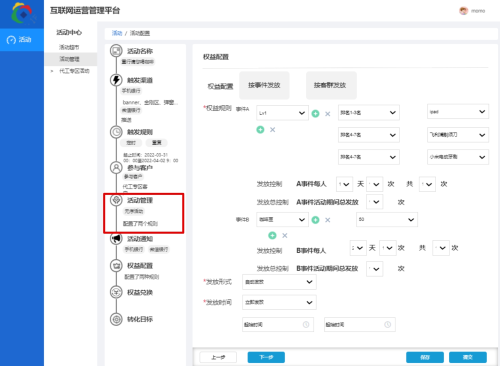Click the 参与客户 person icon
Viewport: 500px width, 366px height.
116,167
